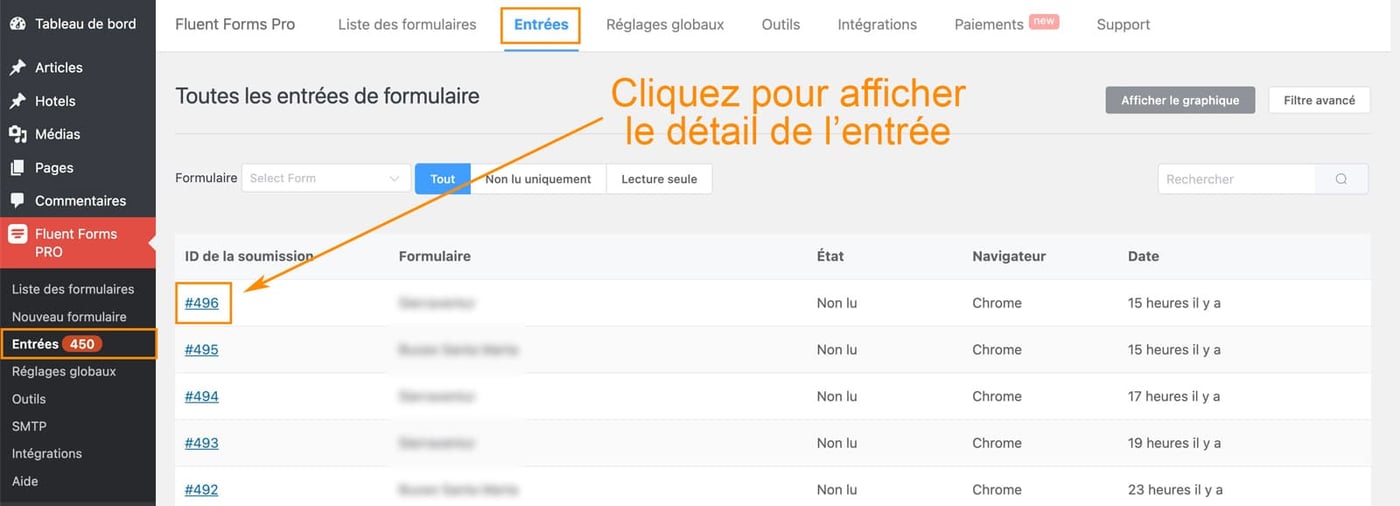
Task: Click 19 heures il y a date
Action: tap(1174, 443)
